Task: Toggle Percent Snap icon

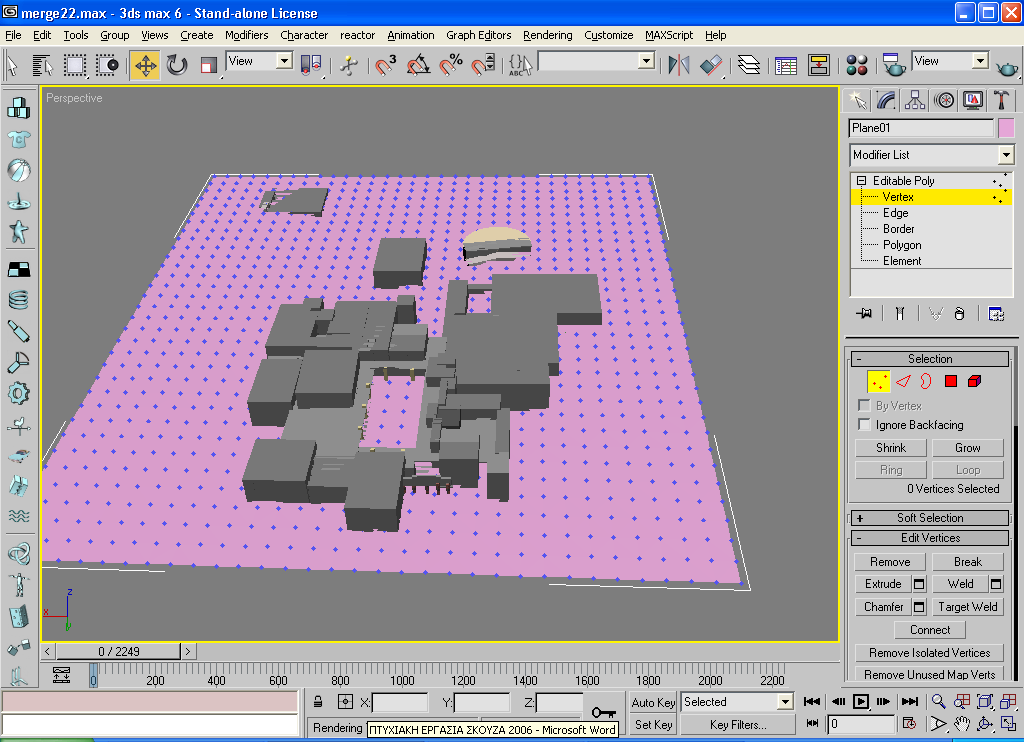Action: 451,65
